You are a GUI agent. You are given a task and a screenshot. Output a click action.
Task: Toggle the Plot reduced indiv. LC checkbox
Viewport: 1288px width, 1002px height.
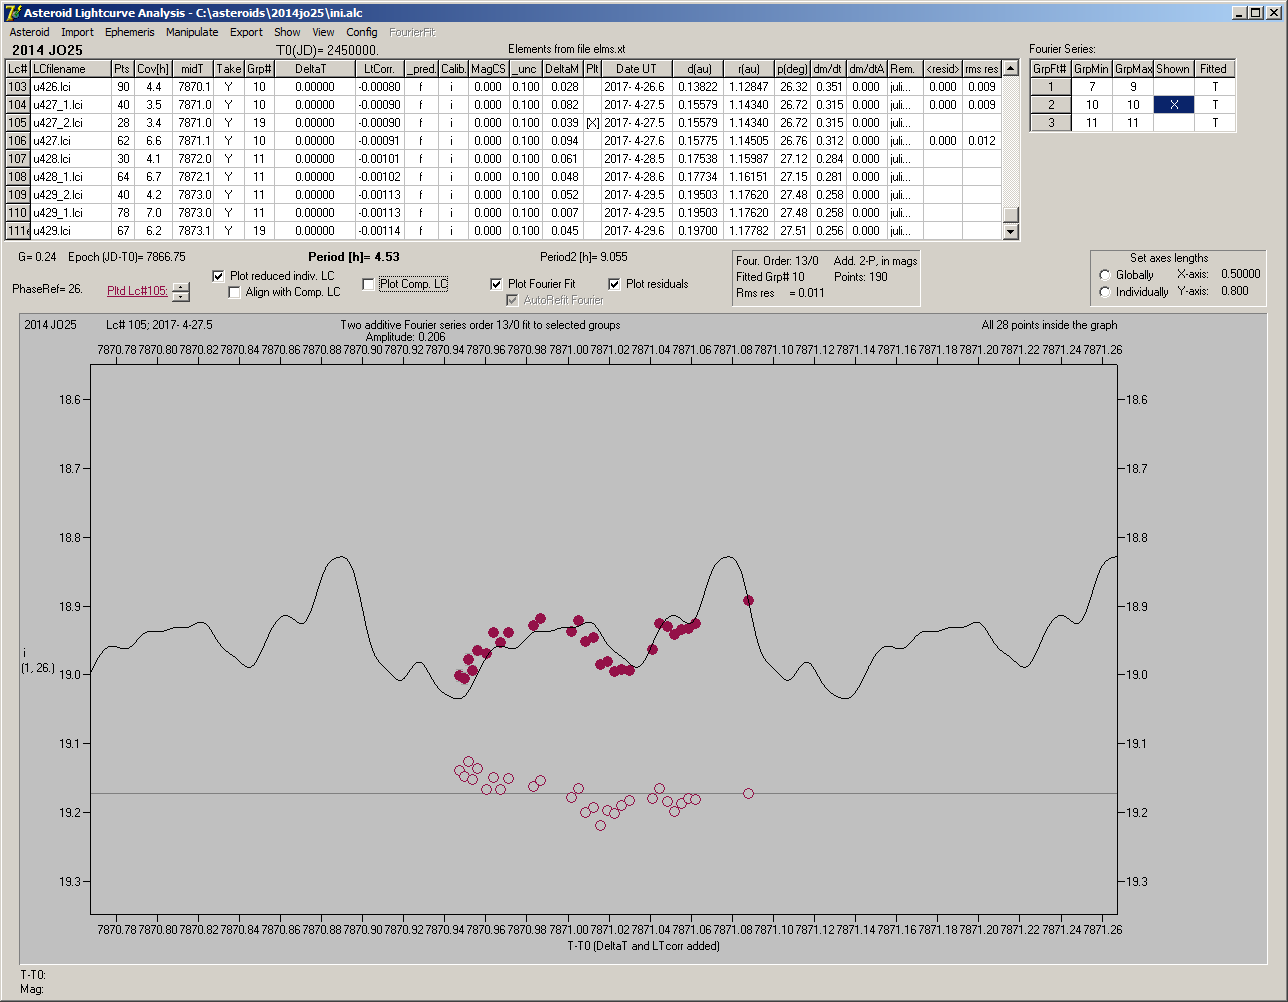pyautogui.click(x=219, y=276)
